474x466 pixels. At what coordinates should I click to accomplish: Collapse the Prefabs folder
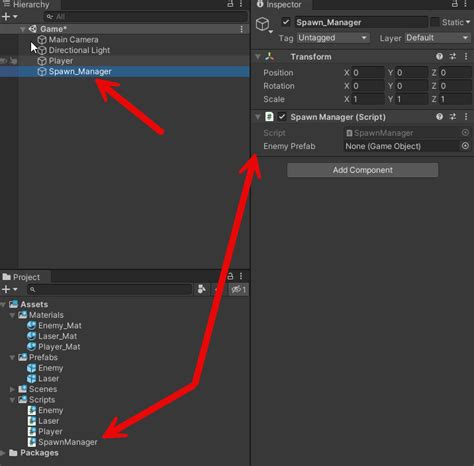[12, 358]
